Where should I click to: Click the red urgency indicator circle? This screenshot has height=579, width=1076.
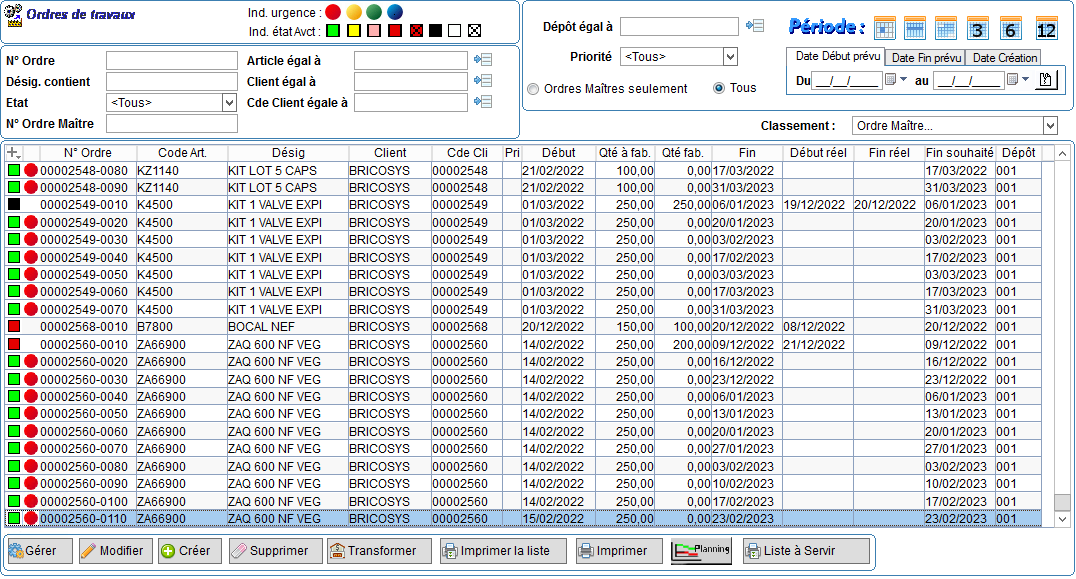pyautogui.click(x=333, y=12)
